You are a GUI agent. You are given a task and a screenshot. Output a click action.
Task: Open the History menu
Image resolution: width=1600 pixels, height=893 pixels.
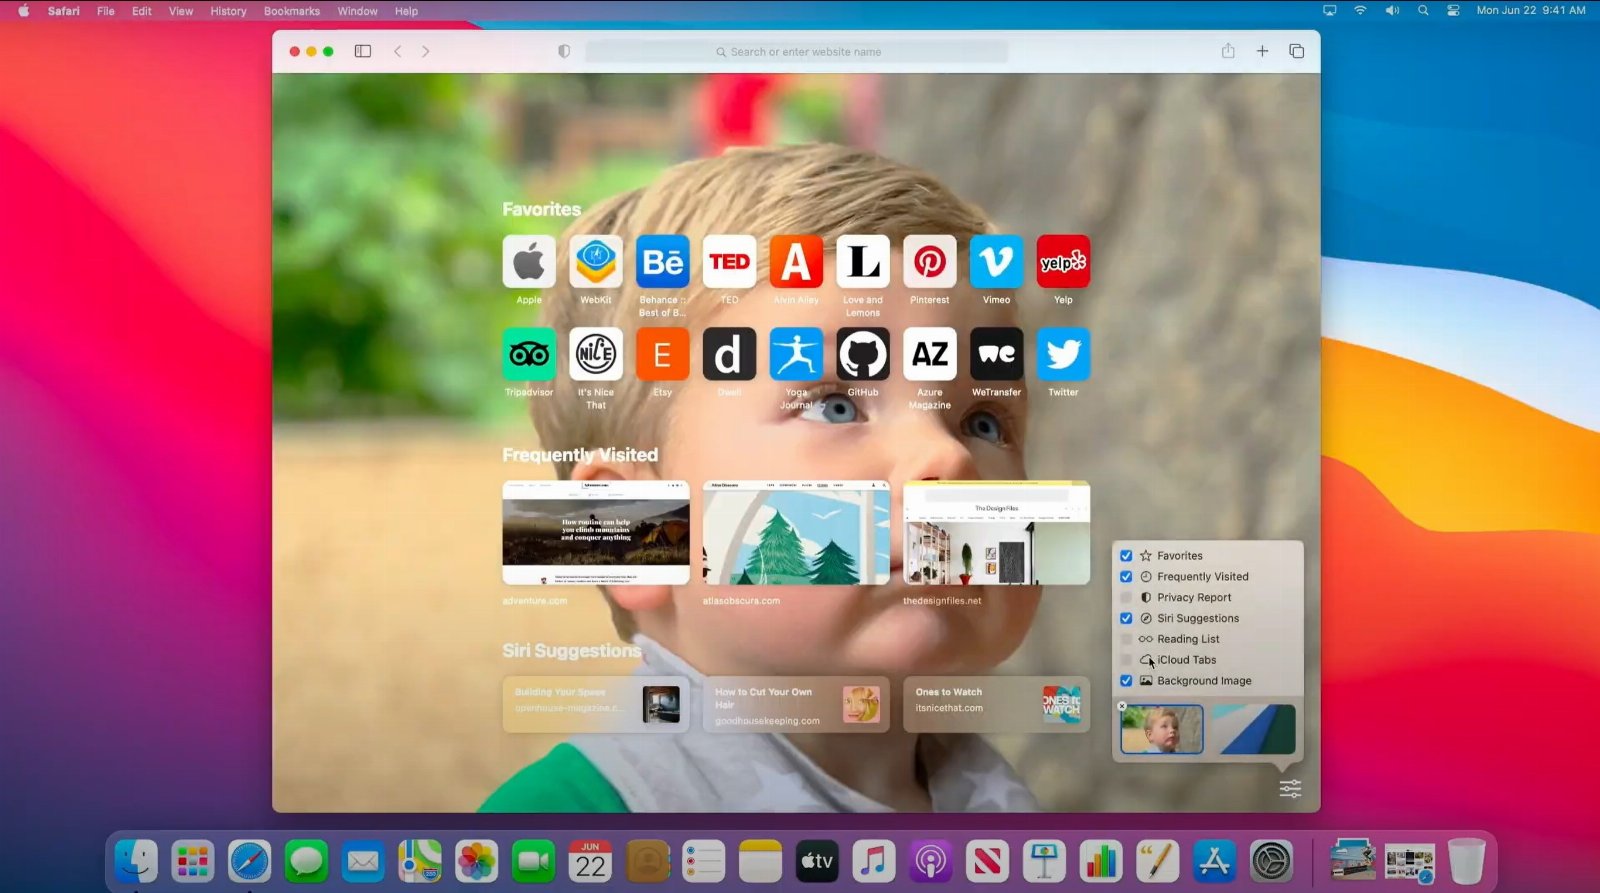(228, 11)
